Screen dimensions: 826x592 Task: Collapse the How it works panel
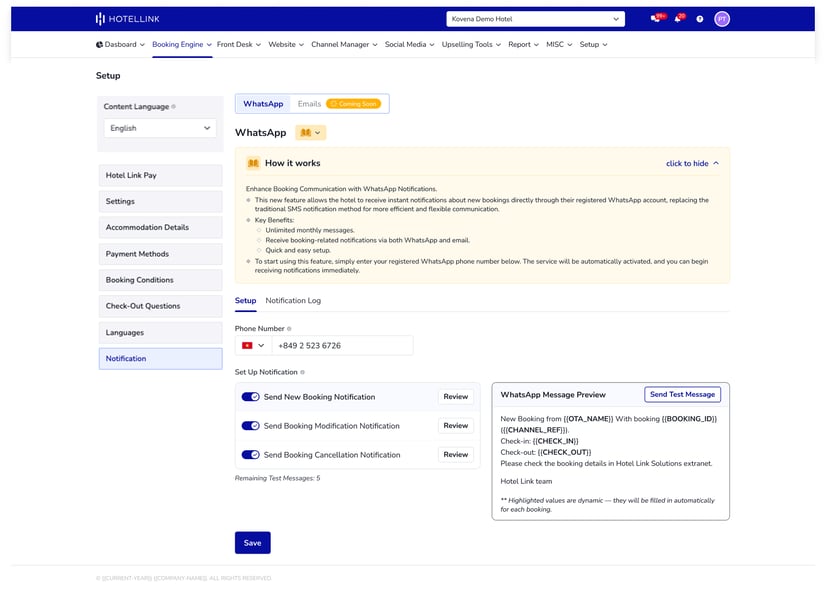click(x=692, y=163)
